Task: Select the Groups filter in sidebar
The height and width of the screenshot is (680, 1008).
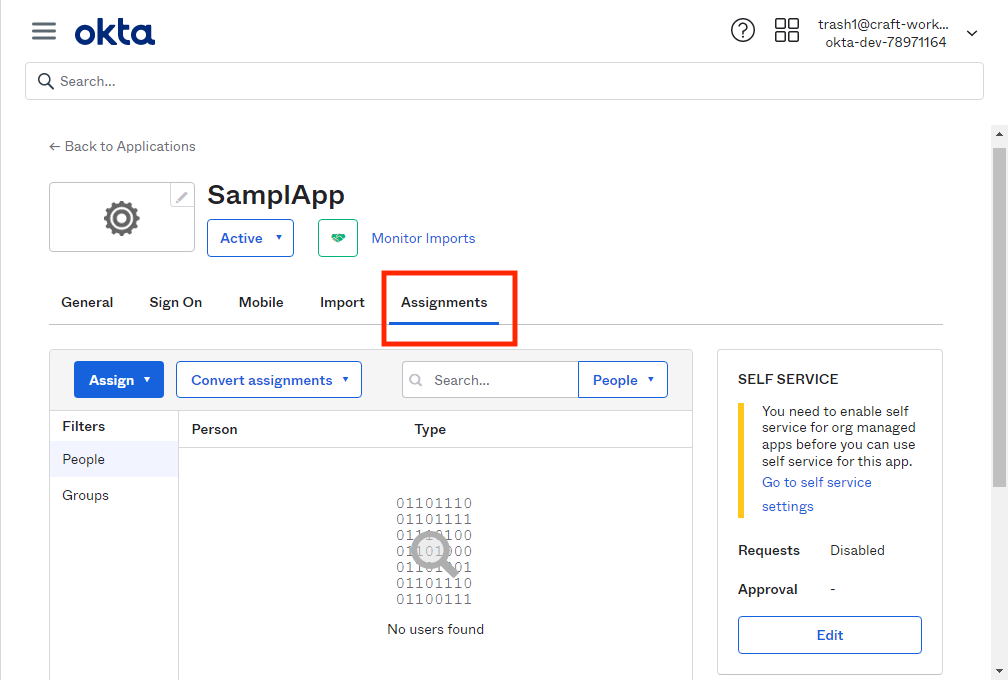Action: 114,495
